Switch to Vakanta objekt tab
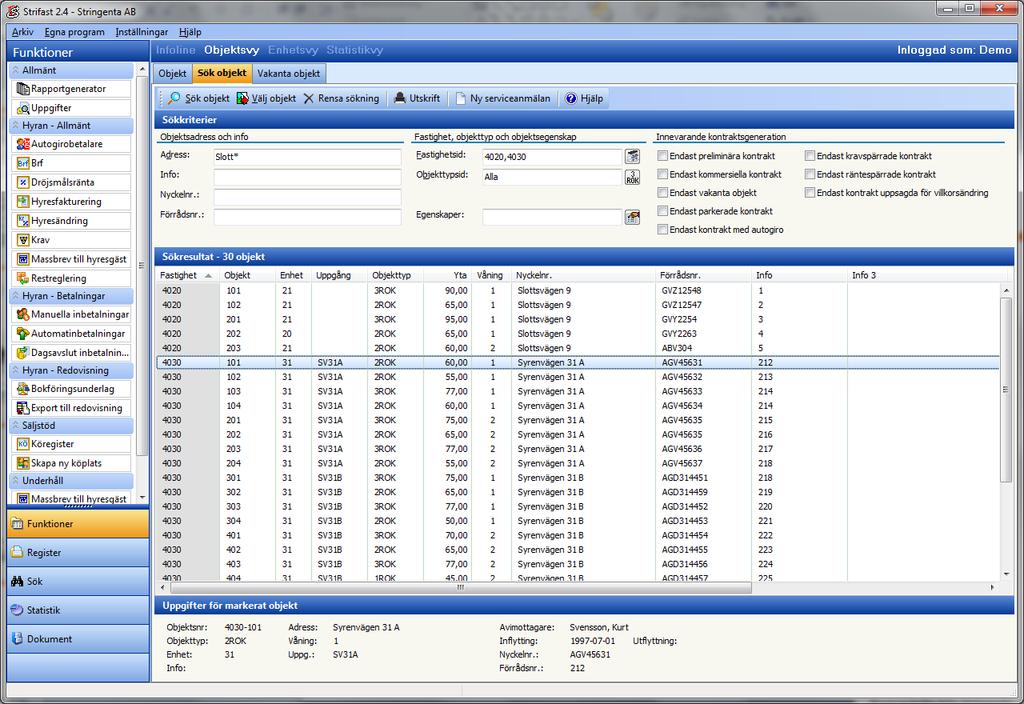 tap(289, 74)
